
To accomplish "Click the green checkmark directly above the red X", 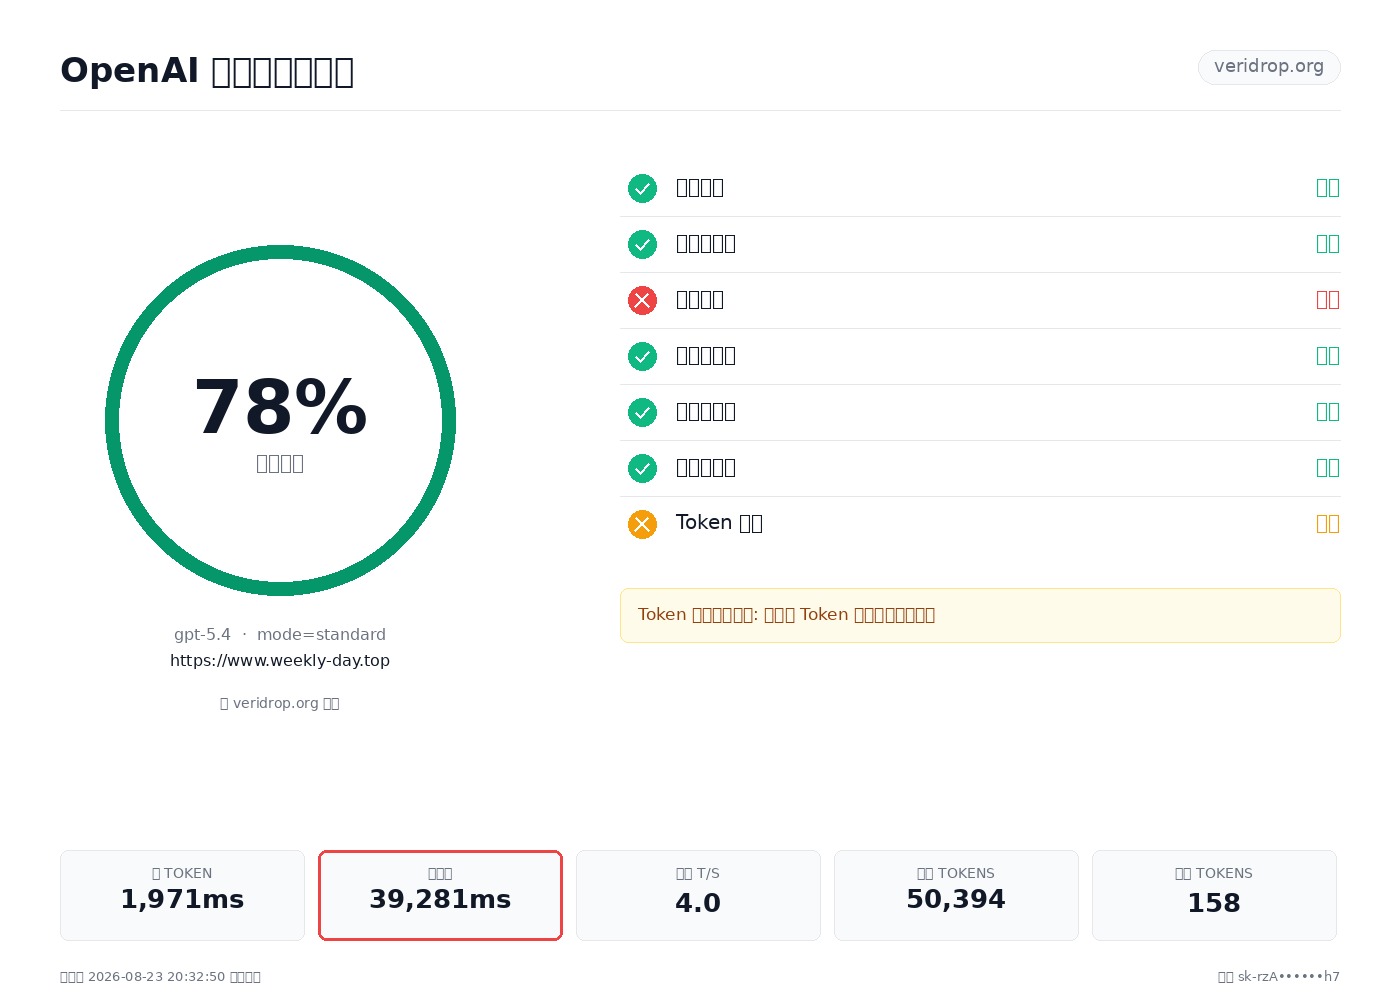I will tap(642, 244).
